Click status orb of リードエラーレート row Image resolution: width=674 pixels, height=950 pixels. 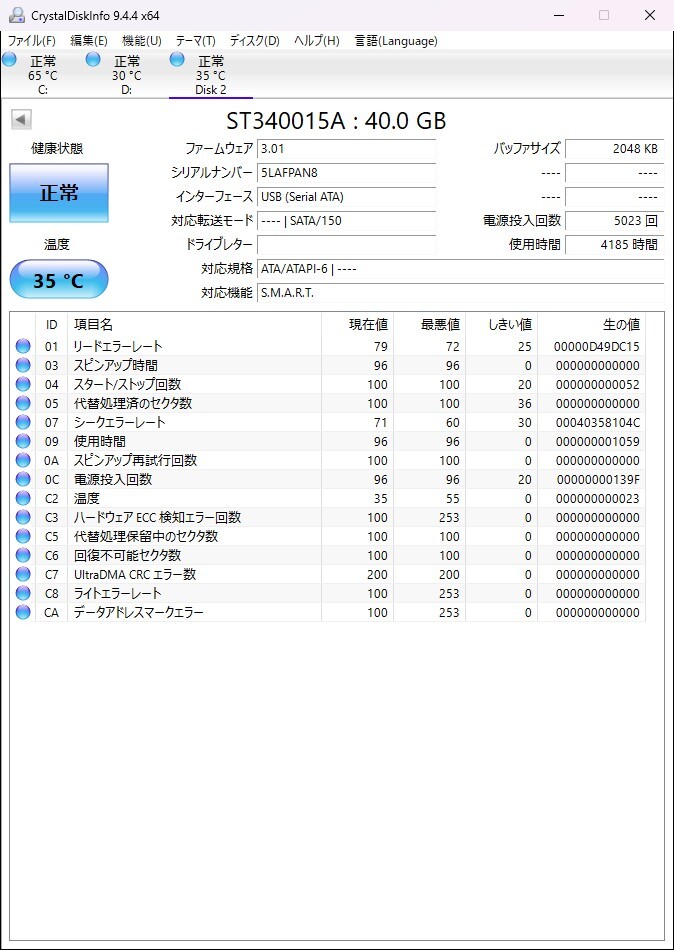[23, 347]
